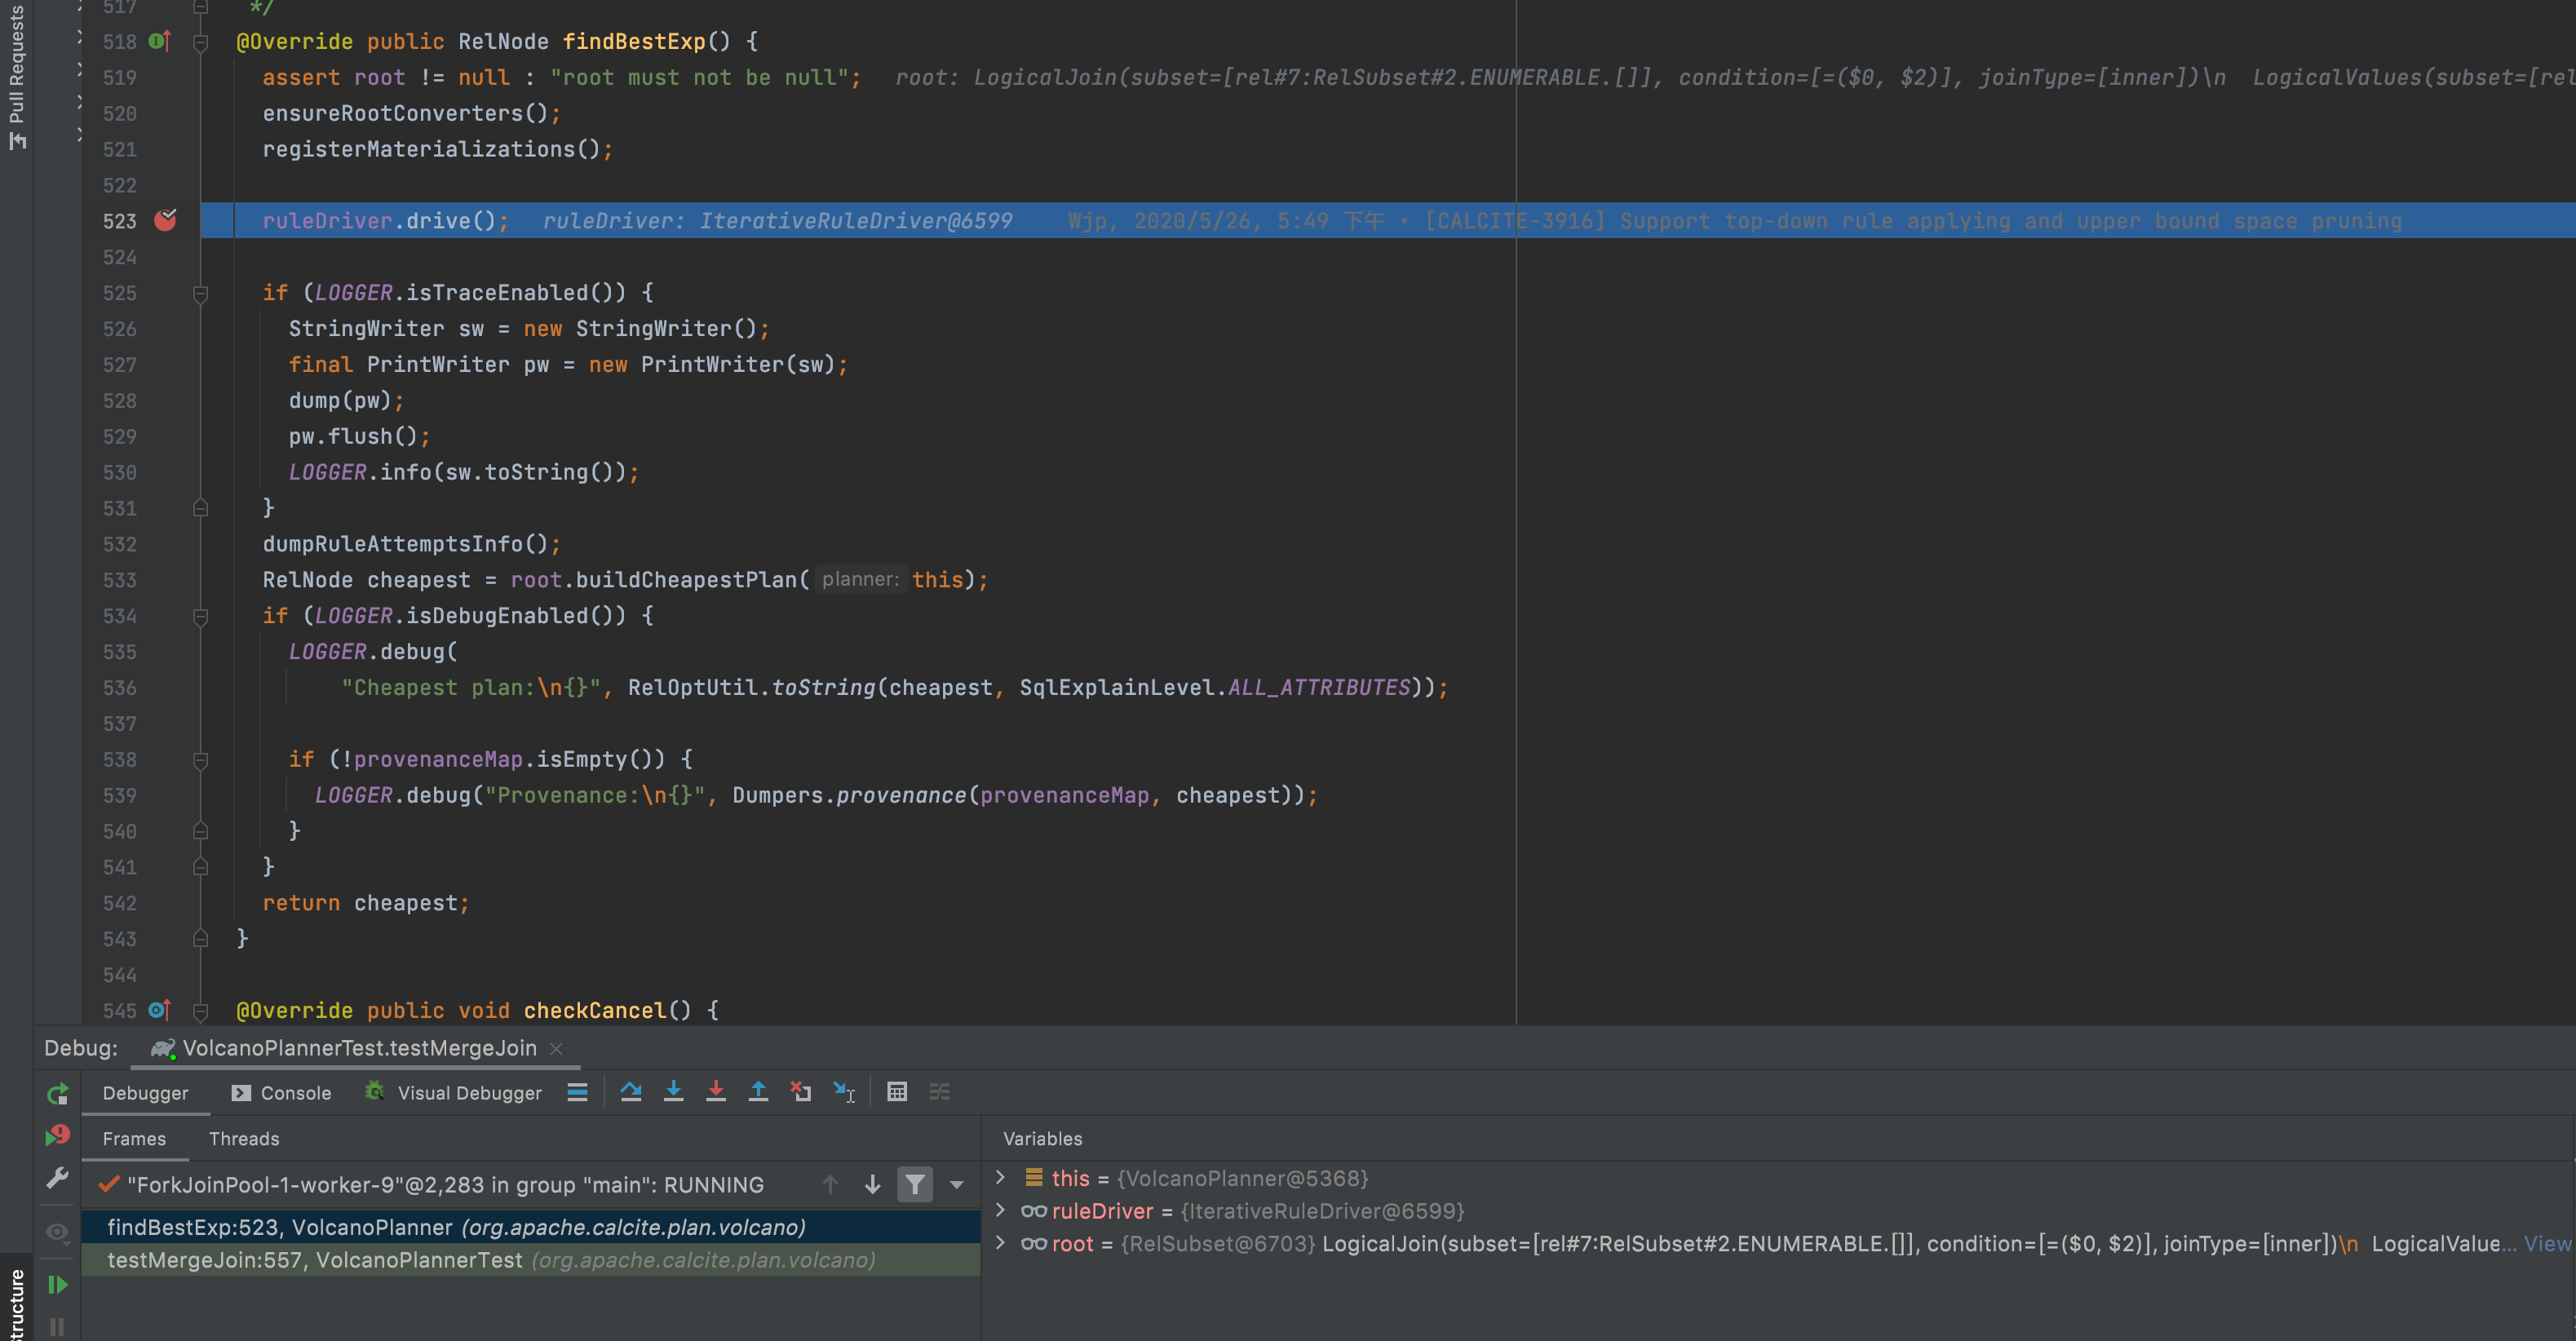Open the Evaluate Expression calculator icon
Screen dimensions: 2576x1341
click(x=897, y=1092)
